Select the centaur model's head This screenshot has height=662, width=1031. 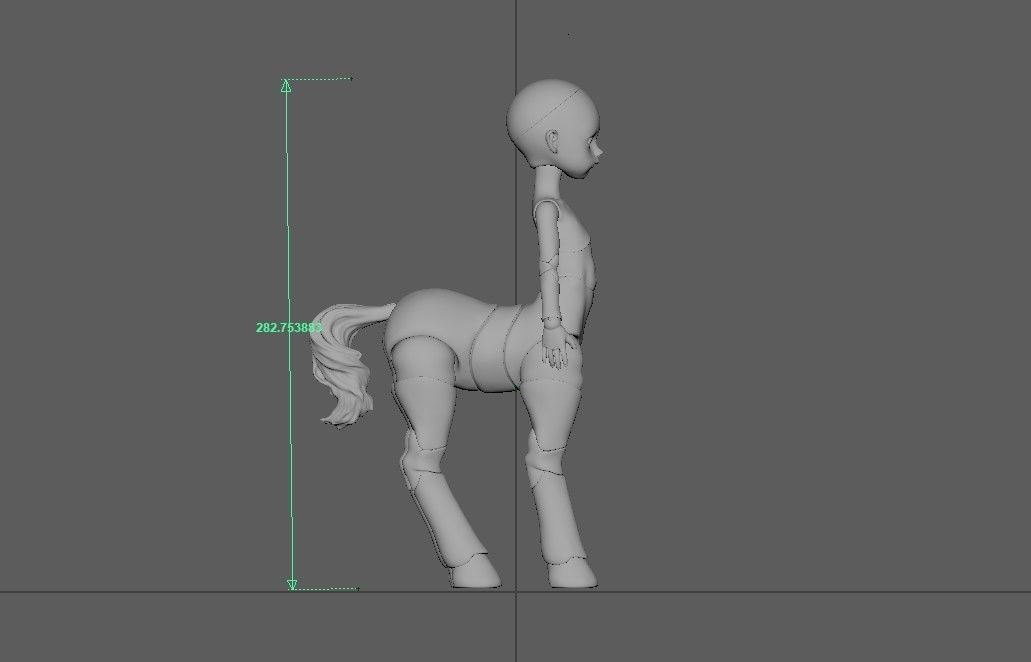pos(554,129)
